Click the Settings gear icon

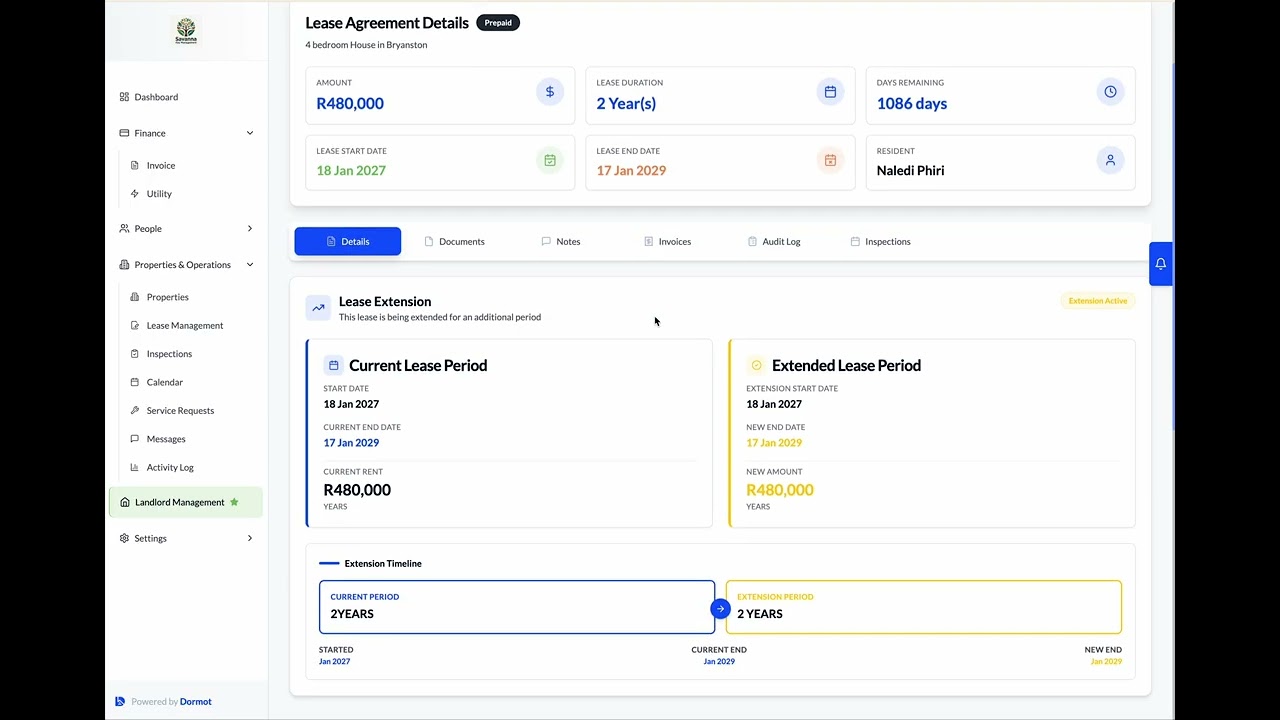click(124, 538)
